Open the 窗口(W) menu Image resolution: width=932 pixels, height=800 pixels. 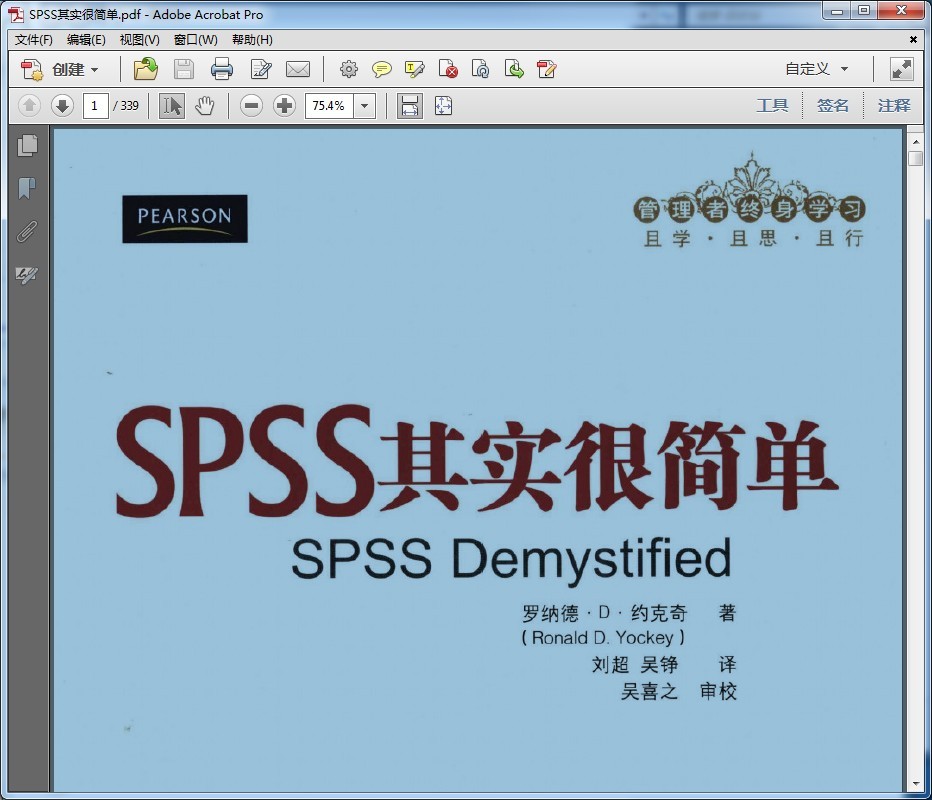(x=196, y=39)
